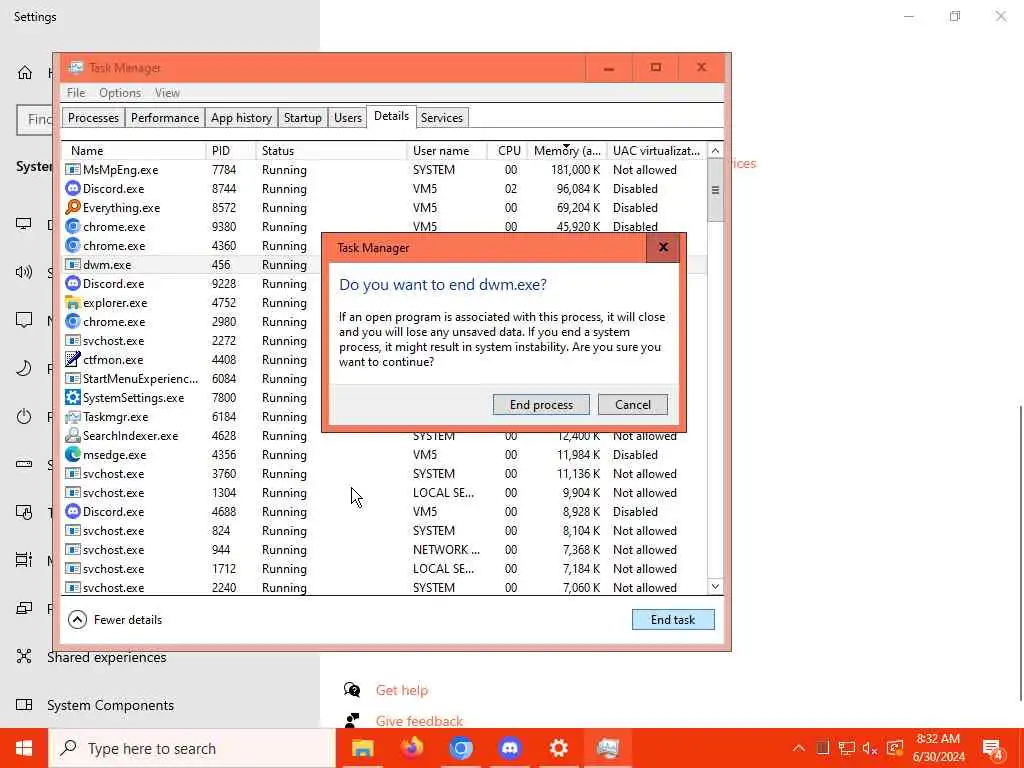Image resolution: width=1024 pixels, height=768 pixels.
Task: Select svchost.exe row with PID 1304
Action: click(x=385, y=492)
